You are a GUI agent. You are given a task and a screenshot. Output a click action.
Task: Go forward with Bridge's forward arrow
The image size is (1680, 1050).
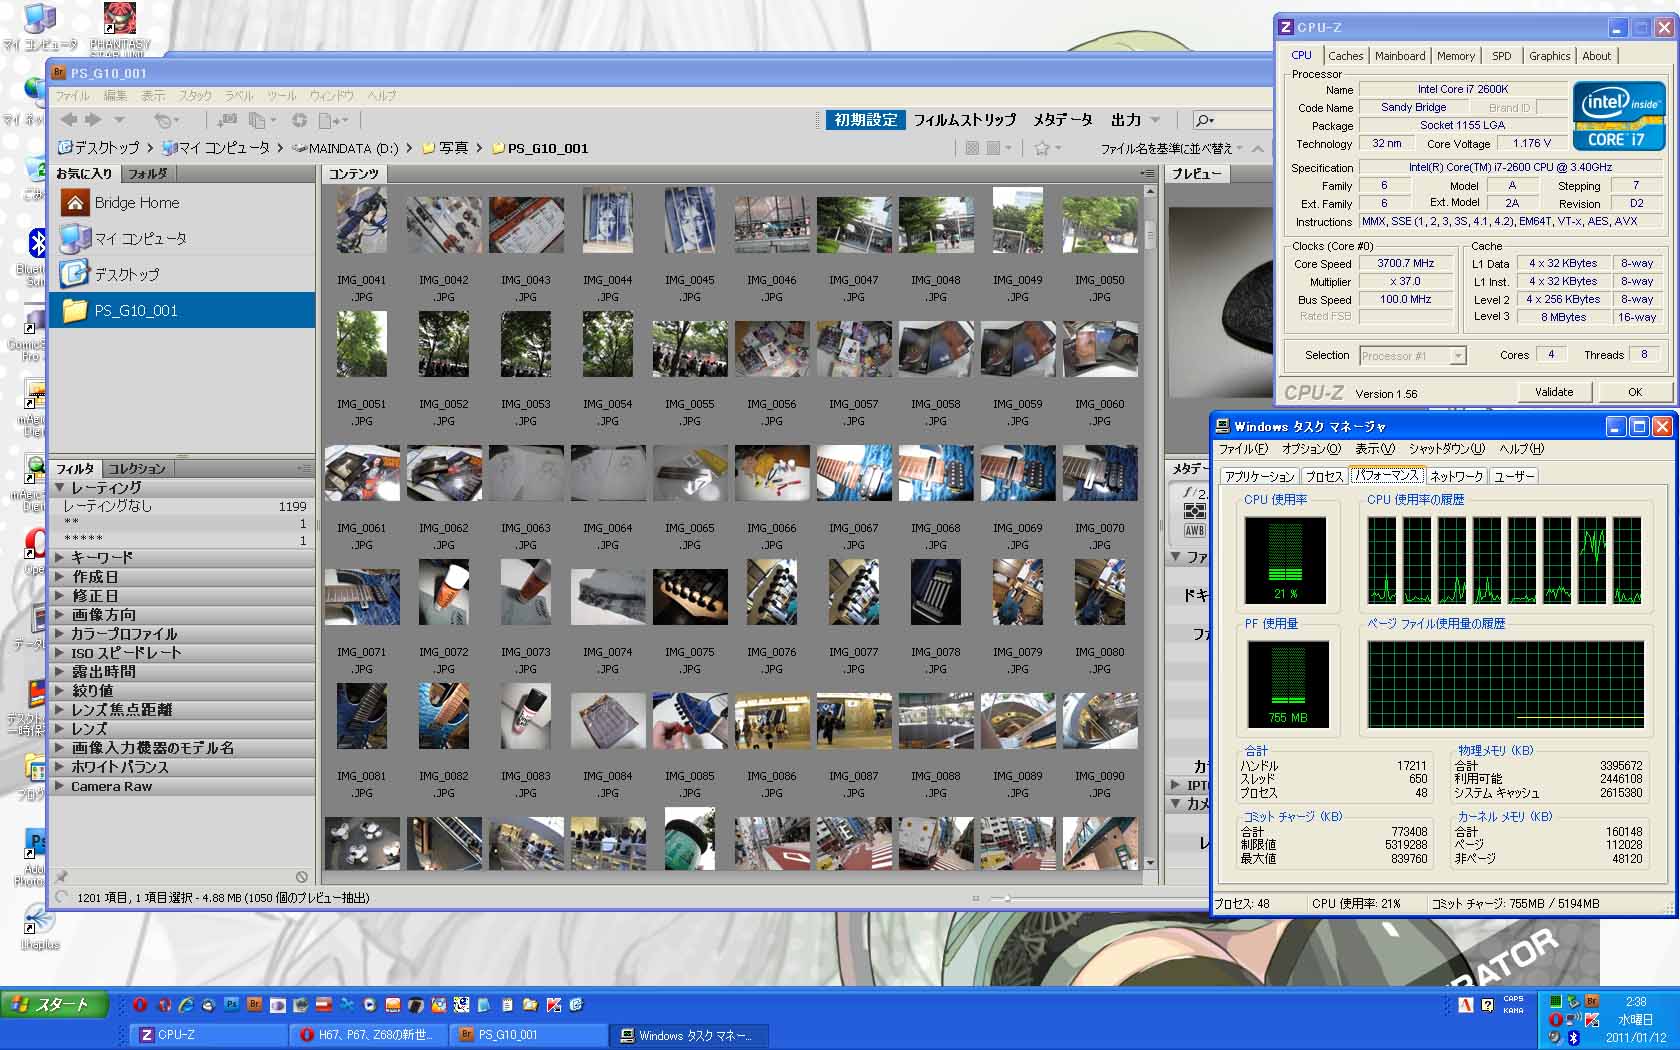point(93,120)
